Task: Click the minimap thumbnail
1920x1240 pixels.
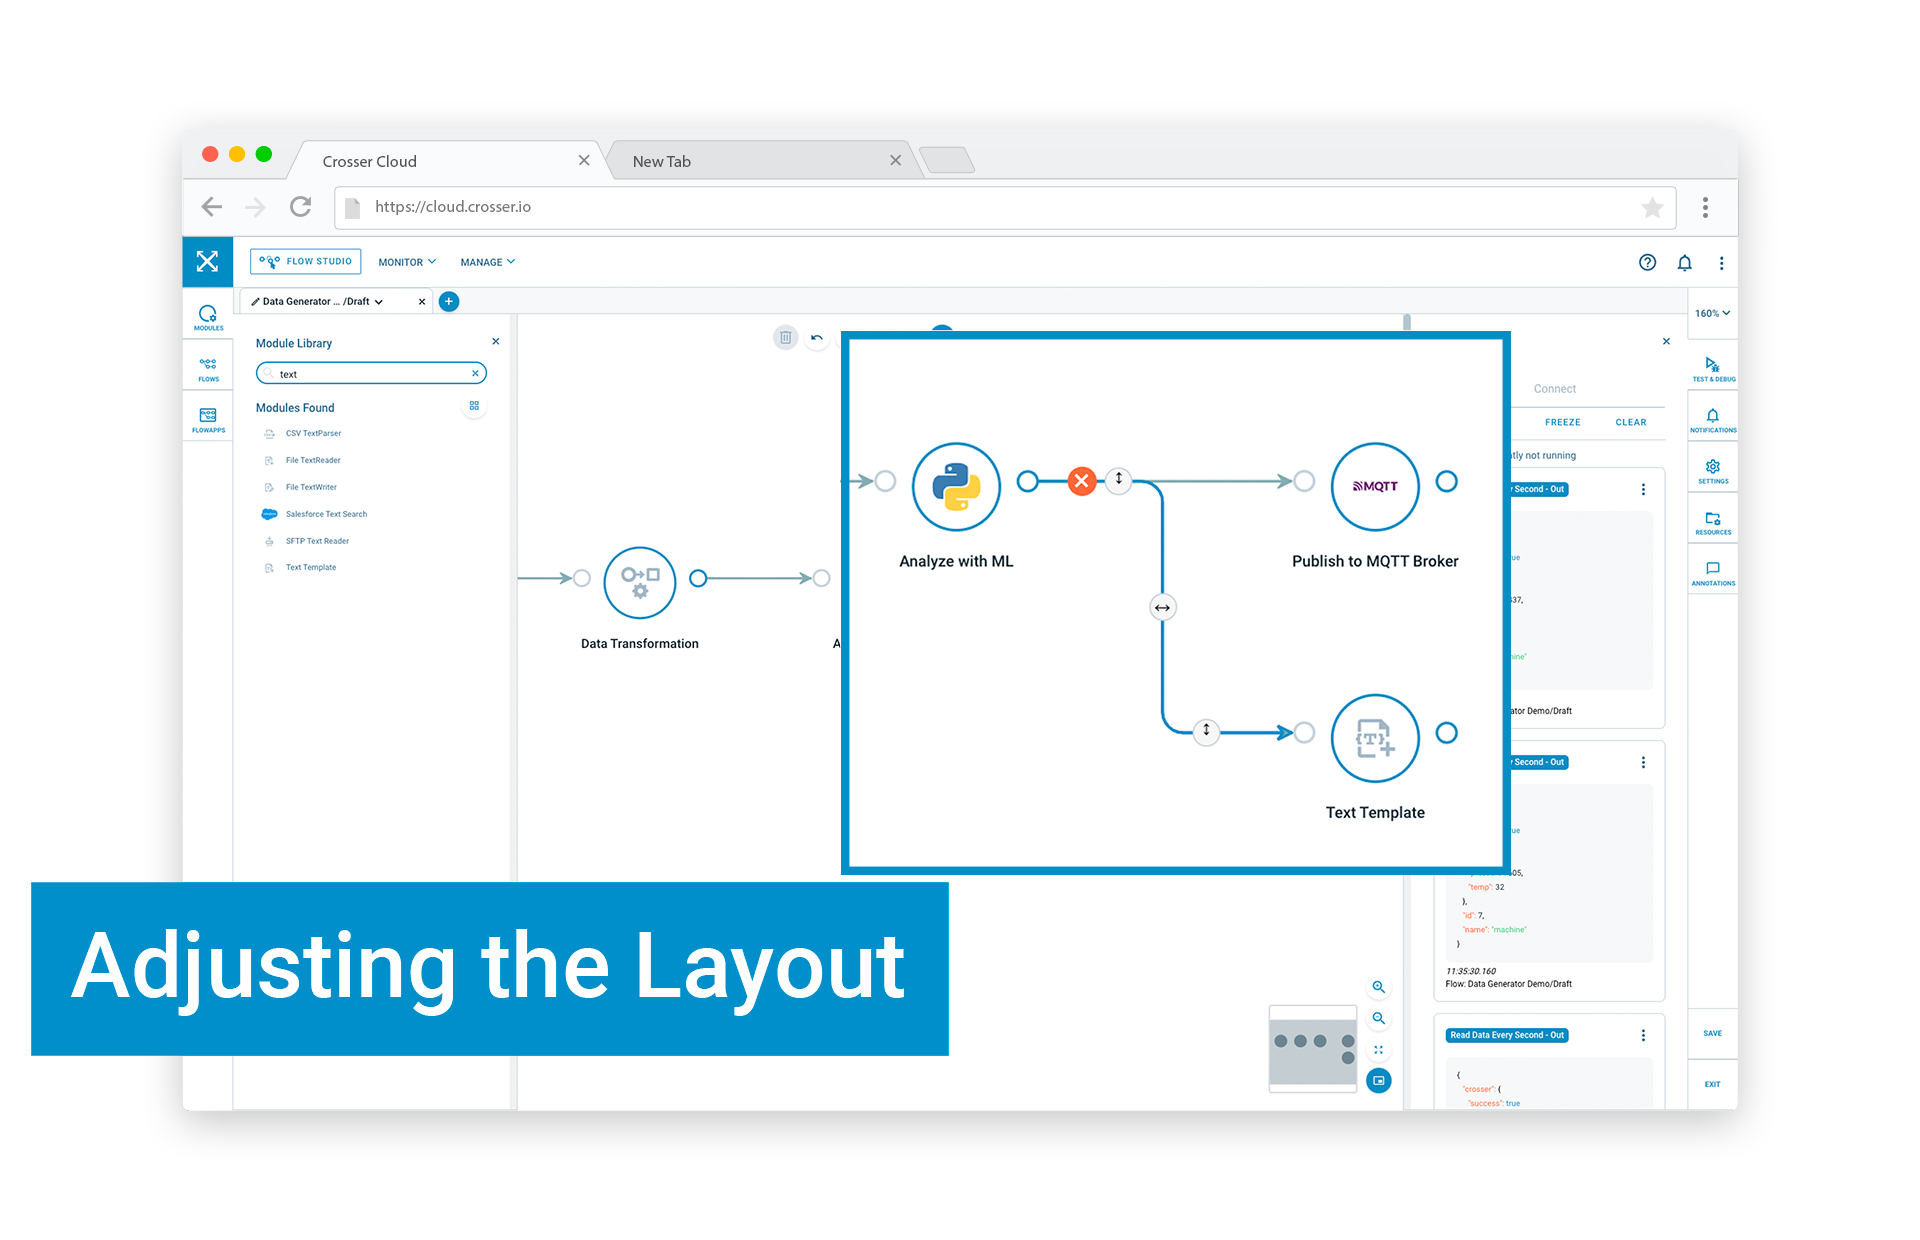Action: 1312,1049
